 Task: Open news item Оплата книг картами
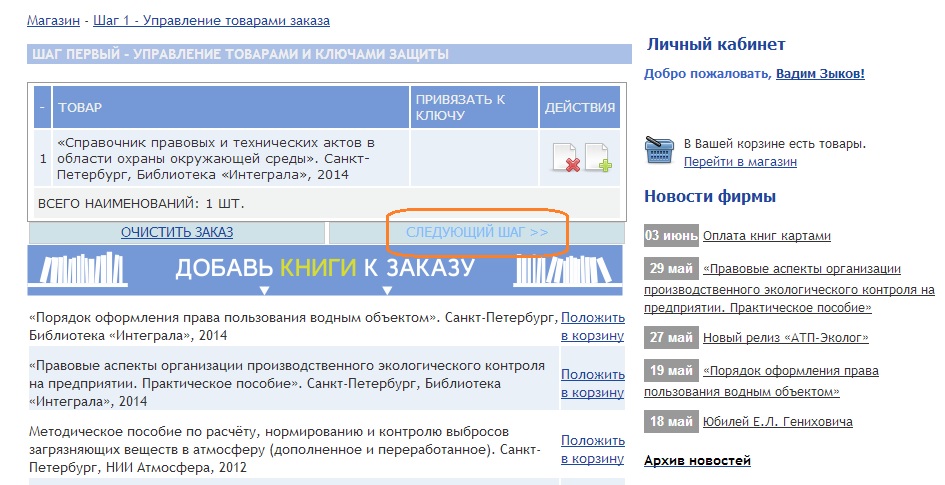[766, 236]
